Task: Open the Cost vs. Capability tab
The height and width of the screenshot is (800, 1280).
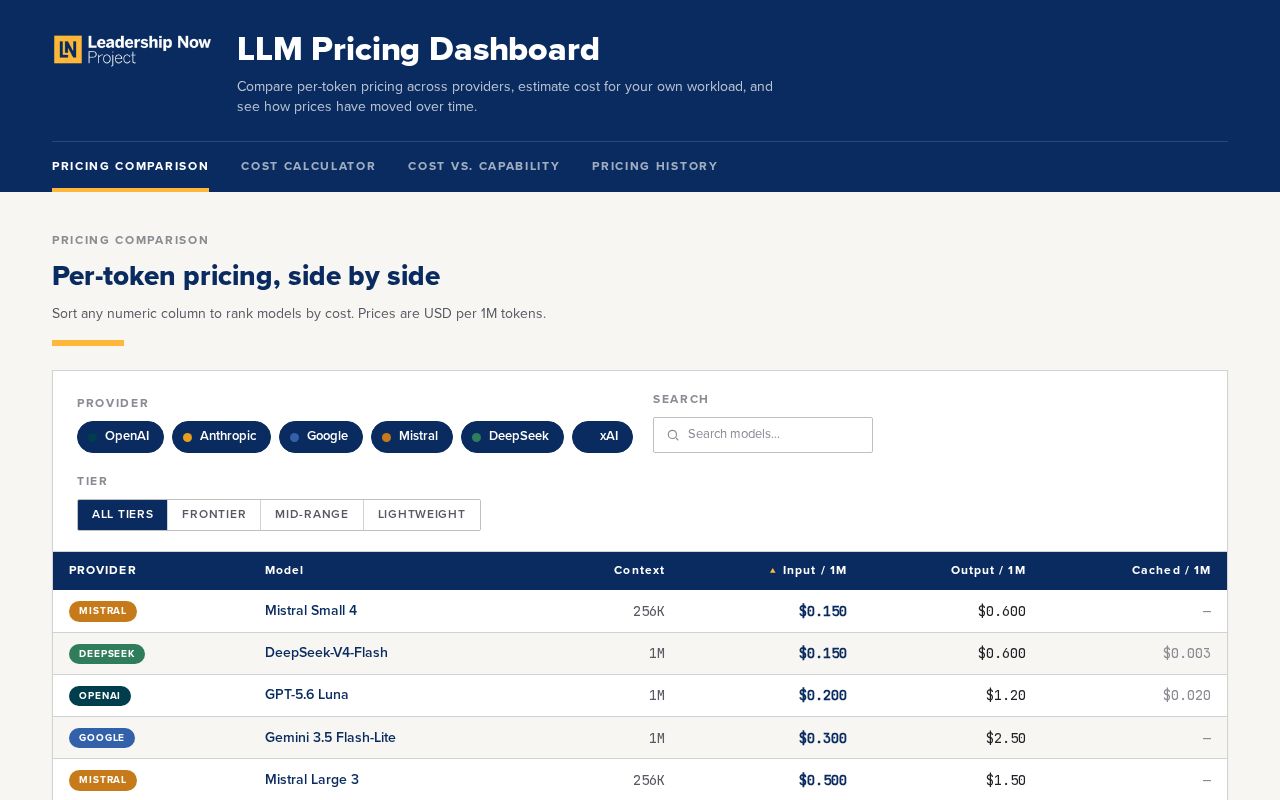Action: [x=484, y=167]
